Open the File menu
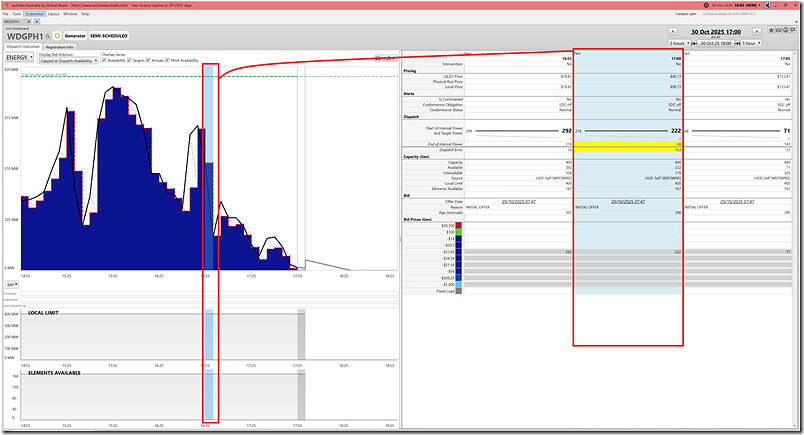Image resolution: width=804 pixels, height=435 pixels. point(6,14)
